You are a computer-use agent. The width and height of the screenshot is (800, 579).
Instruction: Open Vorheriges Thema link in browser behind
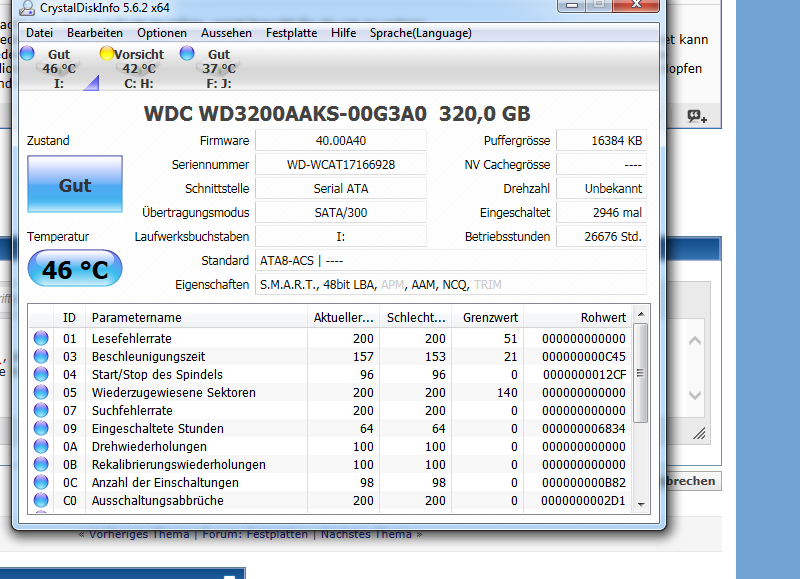point(139,535)
